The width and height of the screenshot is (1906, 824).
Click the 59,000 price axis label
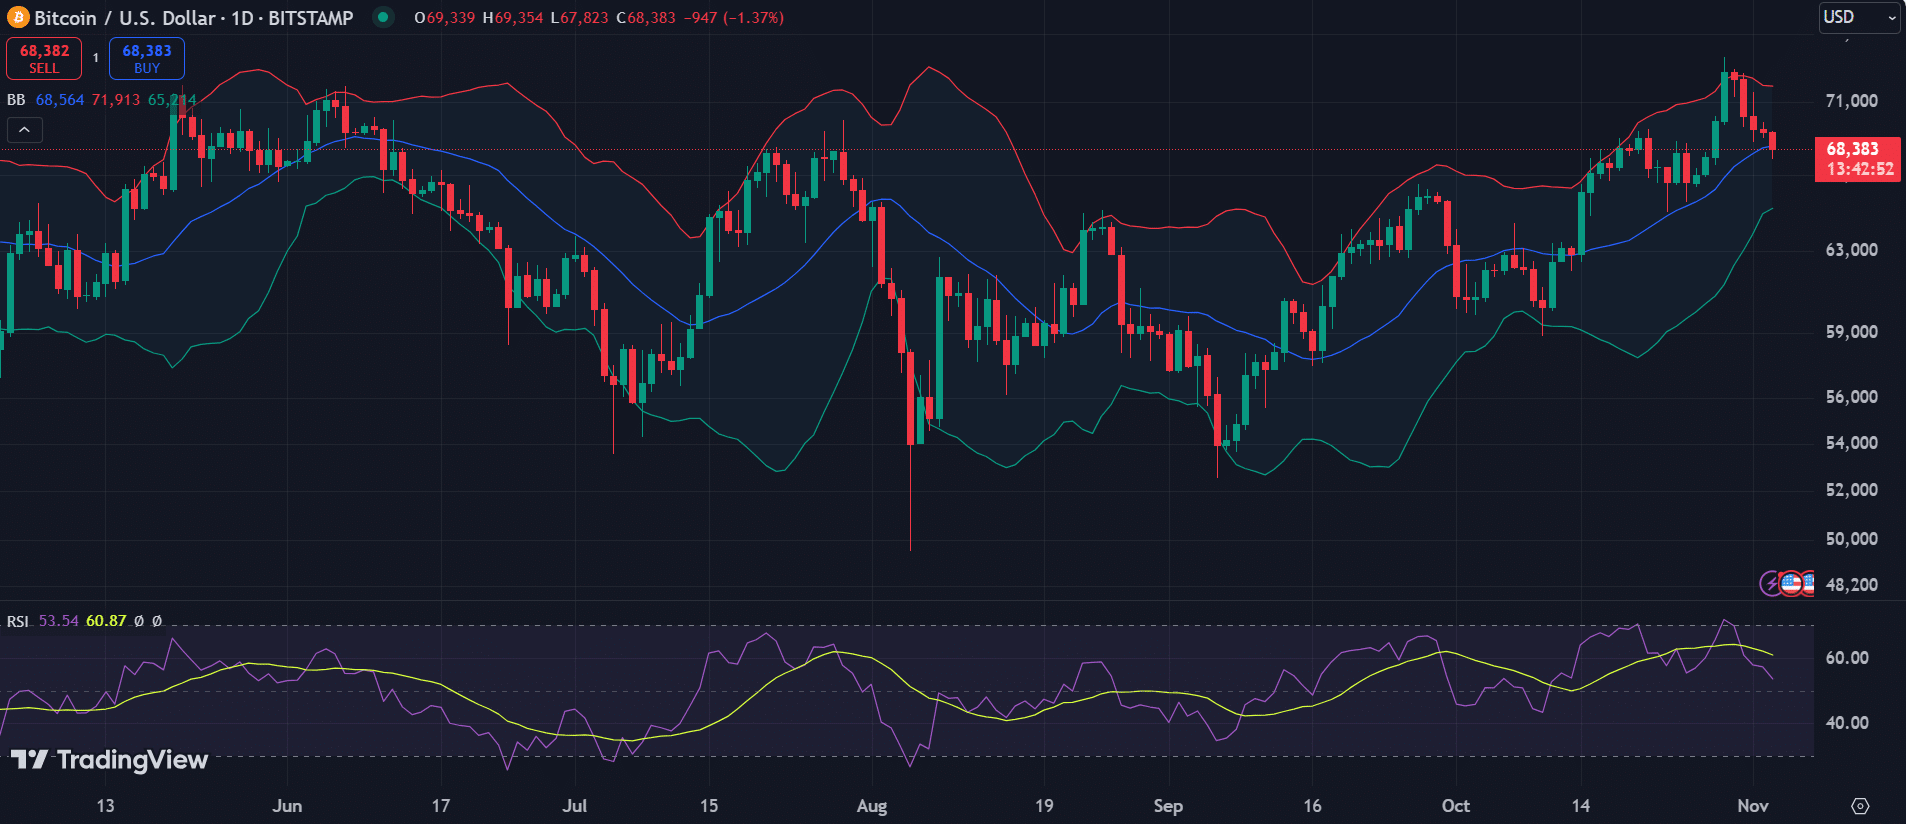tap(1852, 332)
